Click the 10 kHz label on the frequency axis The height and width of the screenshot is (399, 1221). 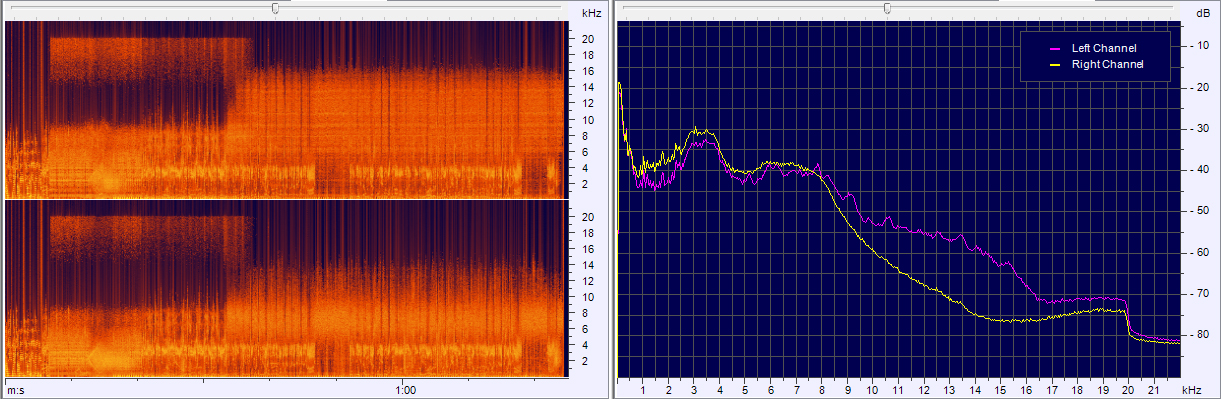click(x=873, y=388)
